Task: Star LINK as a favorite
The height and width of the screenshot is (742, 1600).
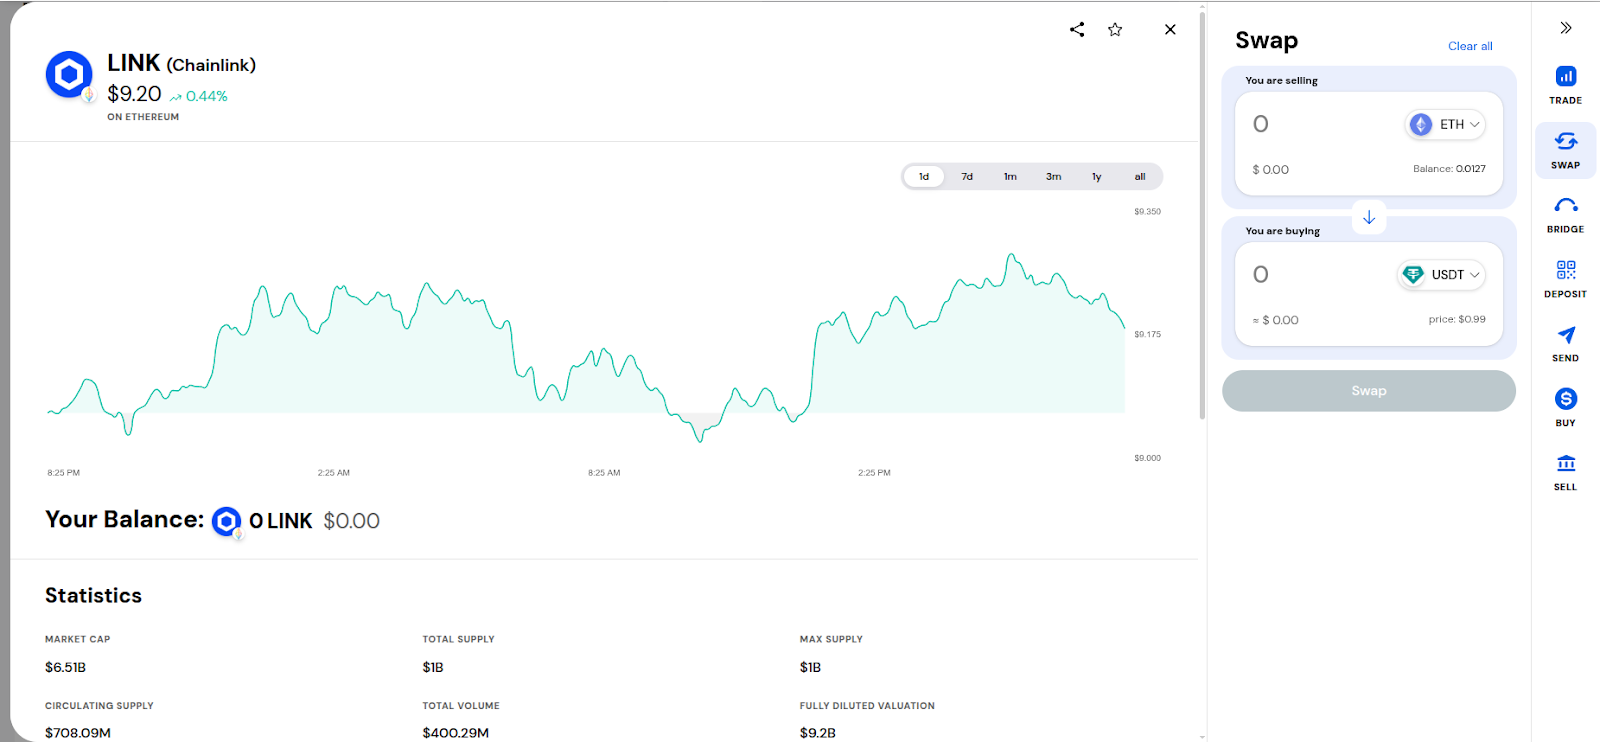Action: pyautogui.click(x=1115, y=30)
